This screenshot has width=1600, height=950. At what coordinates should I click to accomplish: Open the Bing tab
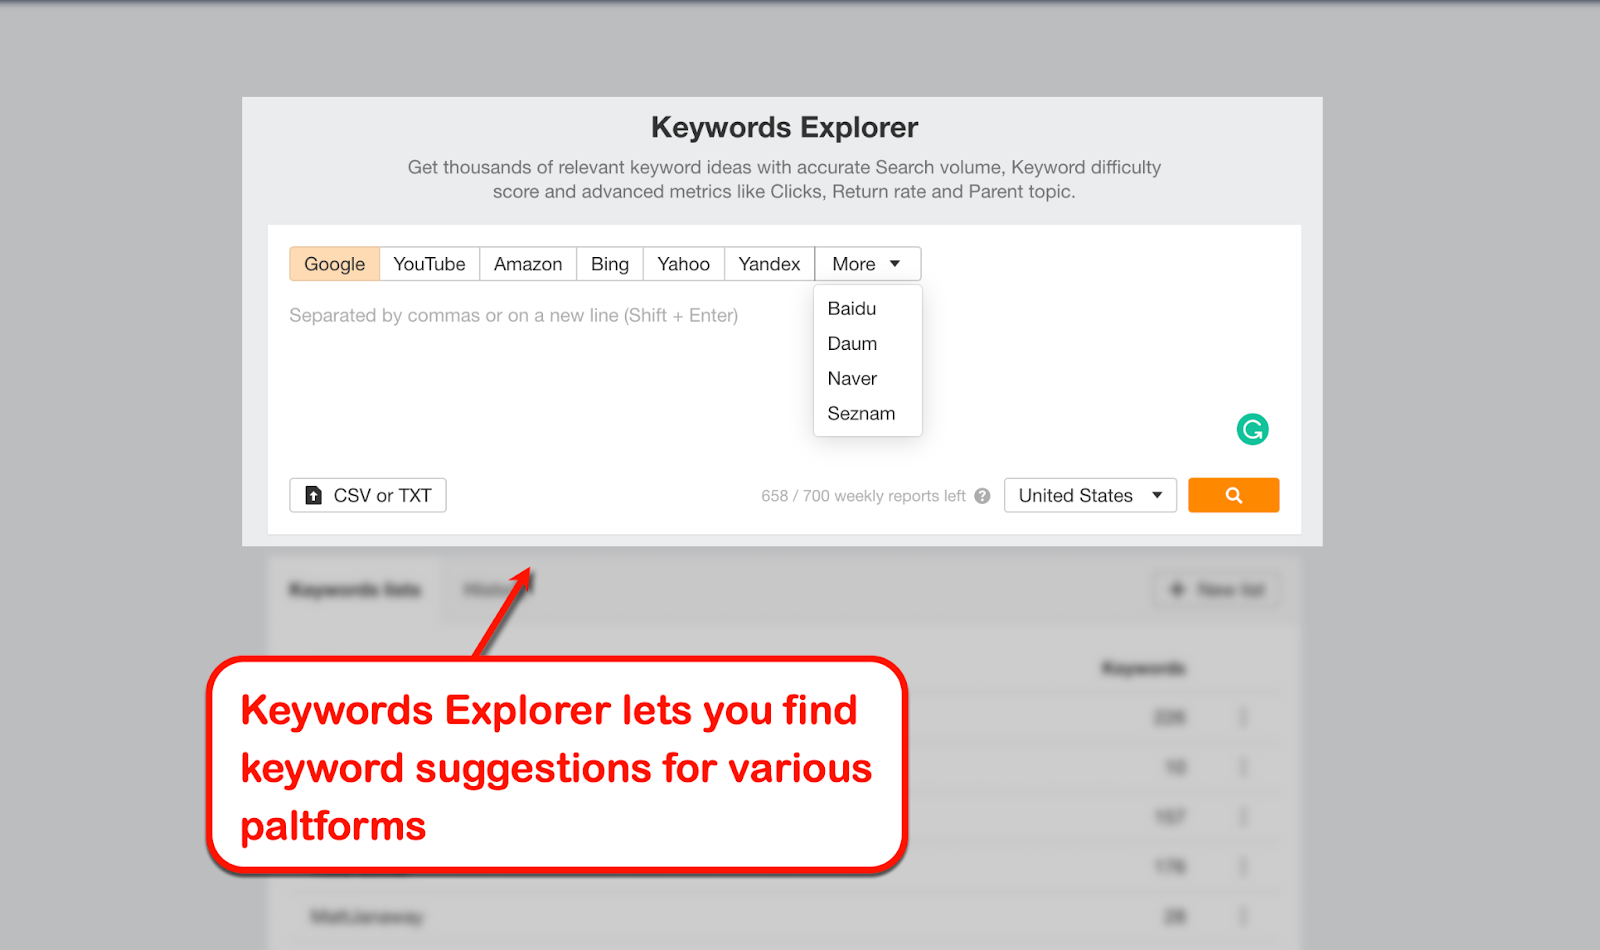[610, 264]
